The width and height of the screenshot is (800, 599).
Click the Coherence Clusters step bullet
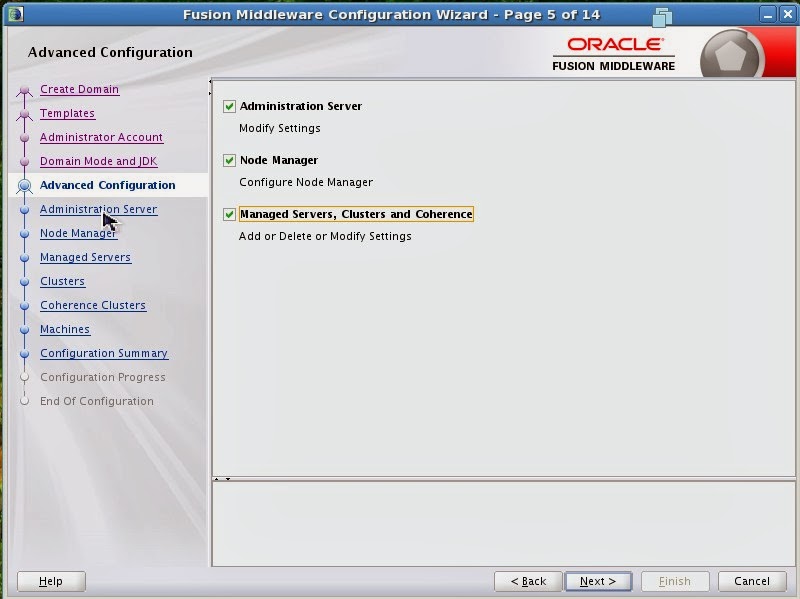(24, 306)
